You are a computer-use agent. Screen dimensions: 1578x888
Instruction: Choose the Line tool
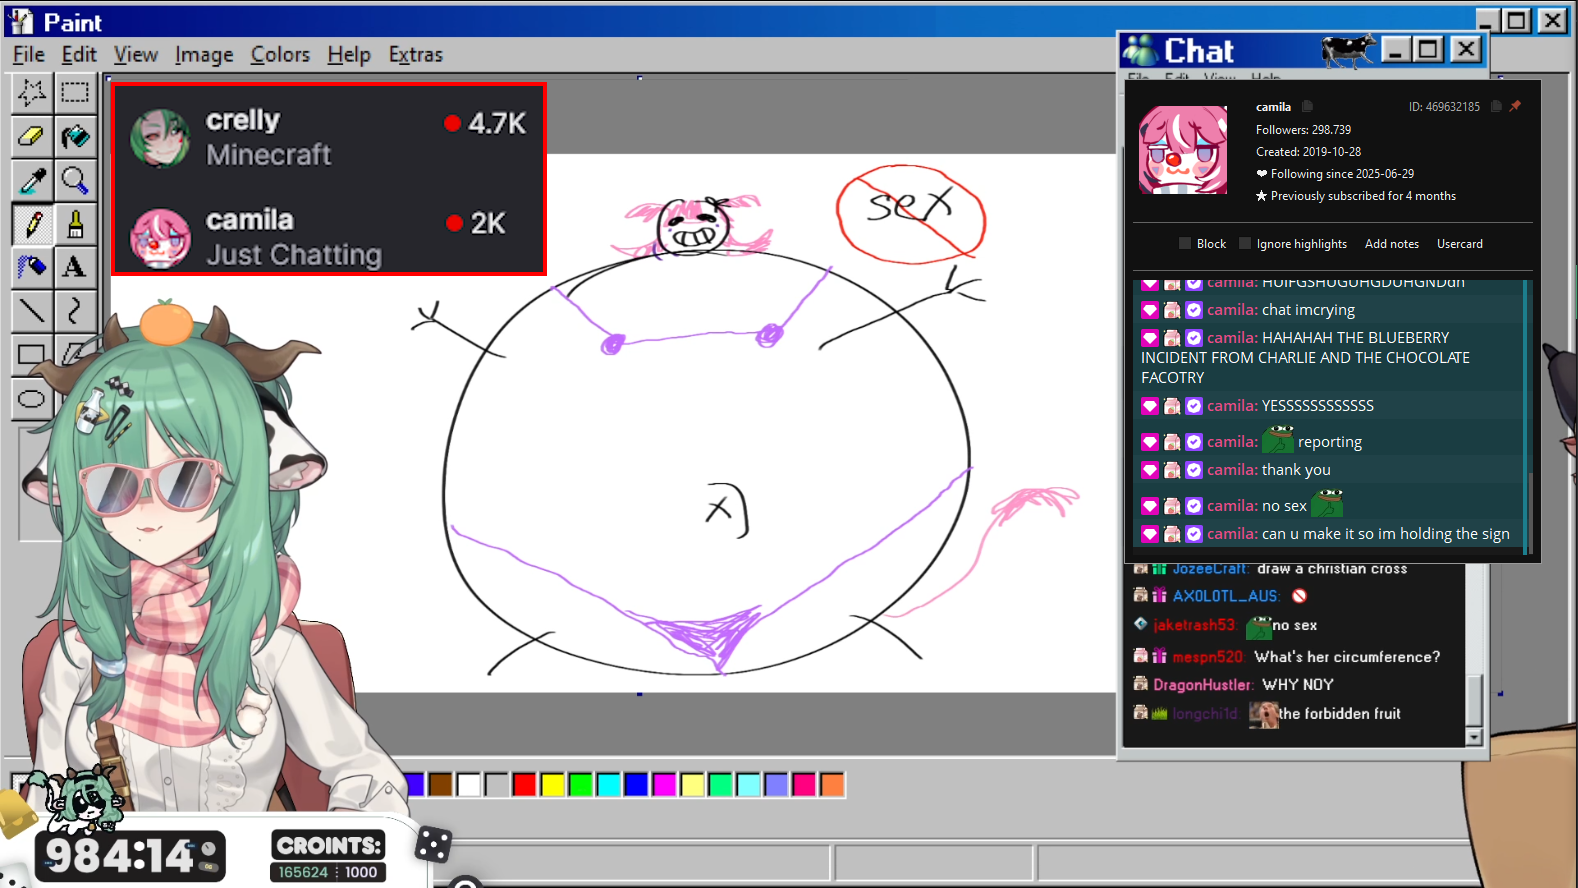[32, 311]
